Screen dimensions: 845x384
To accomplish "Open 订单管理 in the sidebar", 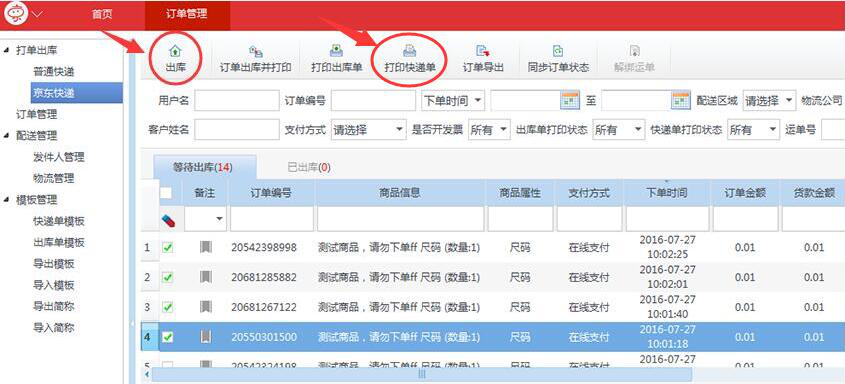I will coord(37,114).
